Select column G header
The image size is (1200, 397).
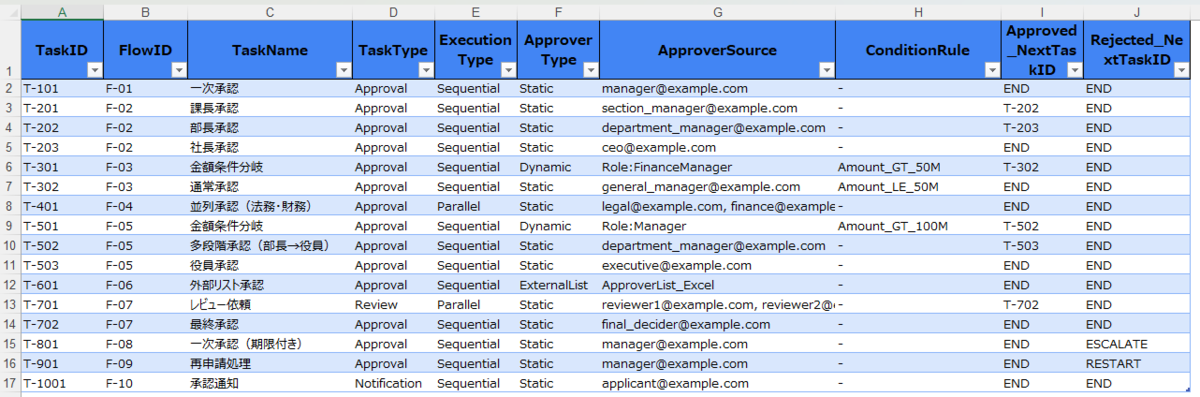tap(717, 12)
